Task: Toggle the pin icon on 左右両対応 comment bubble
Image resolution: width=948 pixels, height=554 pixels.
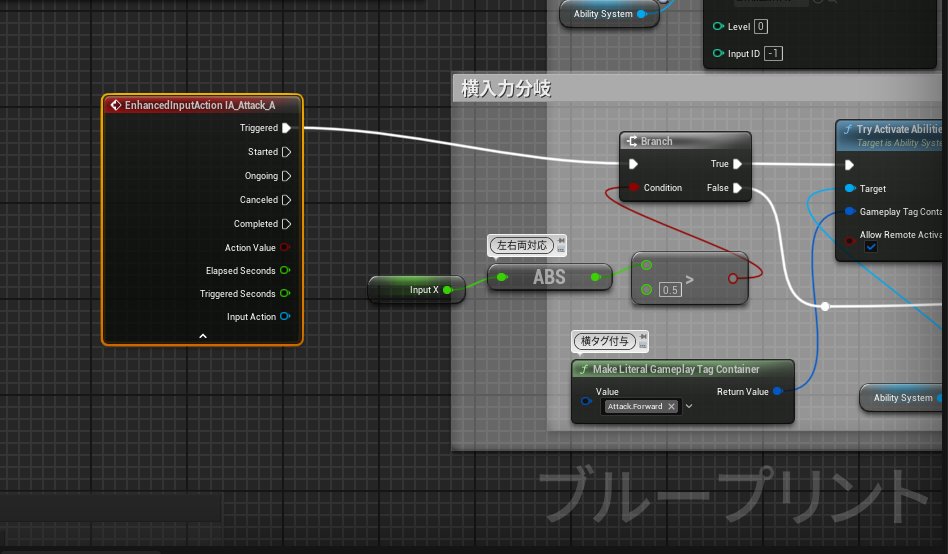Action: click(561, 241)
